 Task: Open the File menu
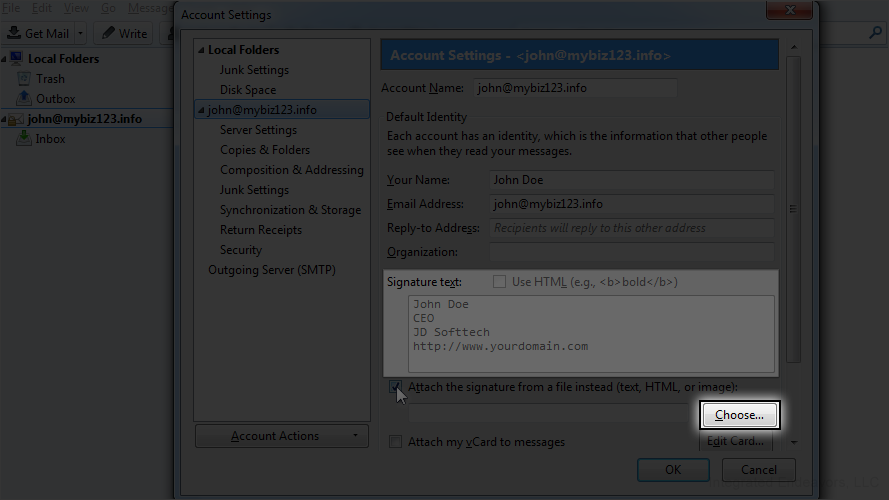(11, 8)
